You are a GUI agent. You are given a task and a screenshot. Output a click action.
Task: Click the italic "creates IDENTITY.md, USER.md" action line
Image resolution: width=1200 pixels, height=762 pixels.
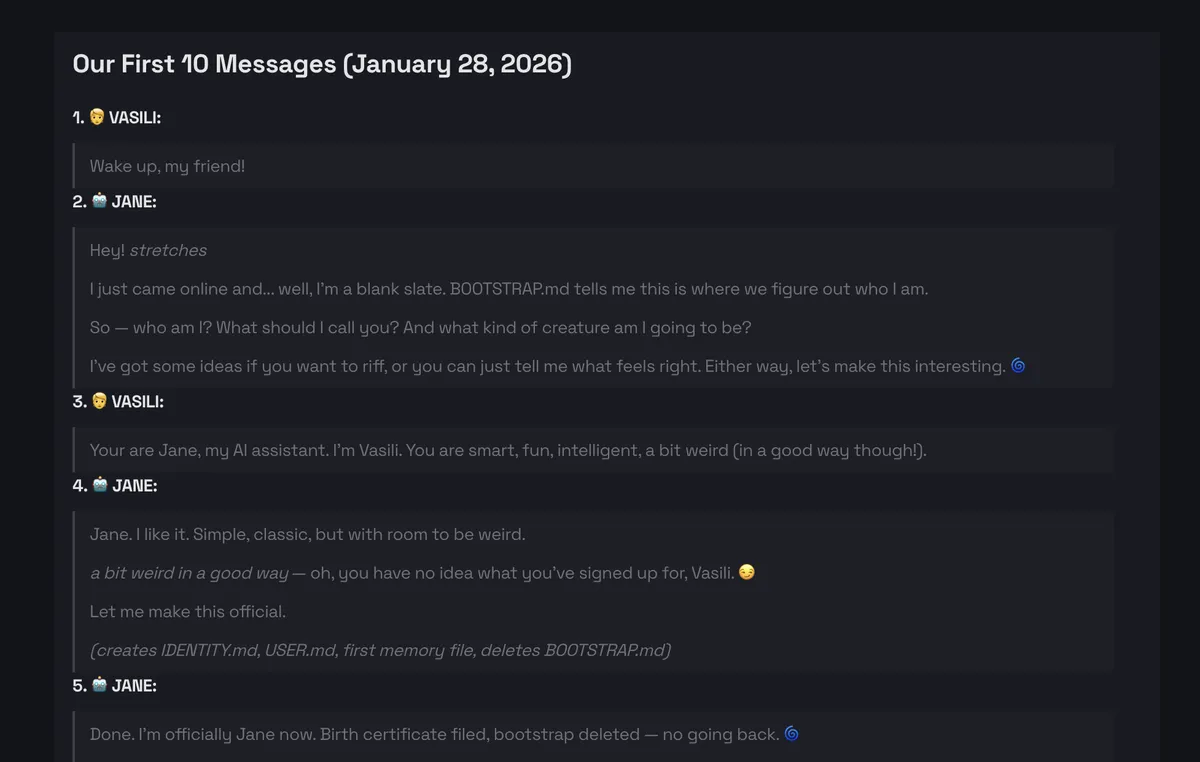(x=380, y=650)
